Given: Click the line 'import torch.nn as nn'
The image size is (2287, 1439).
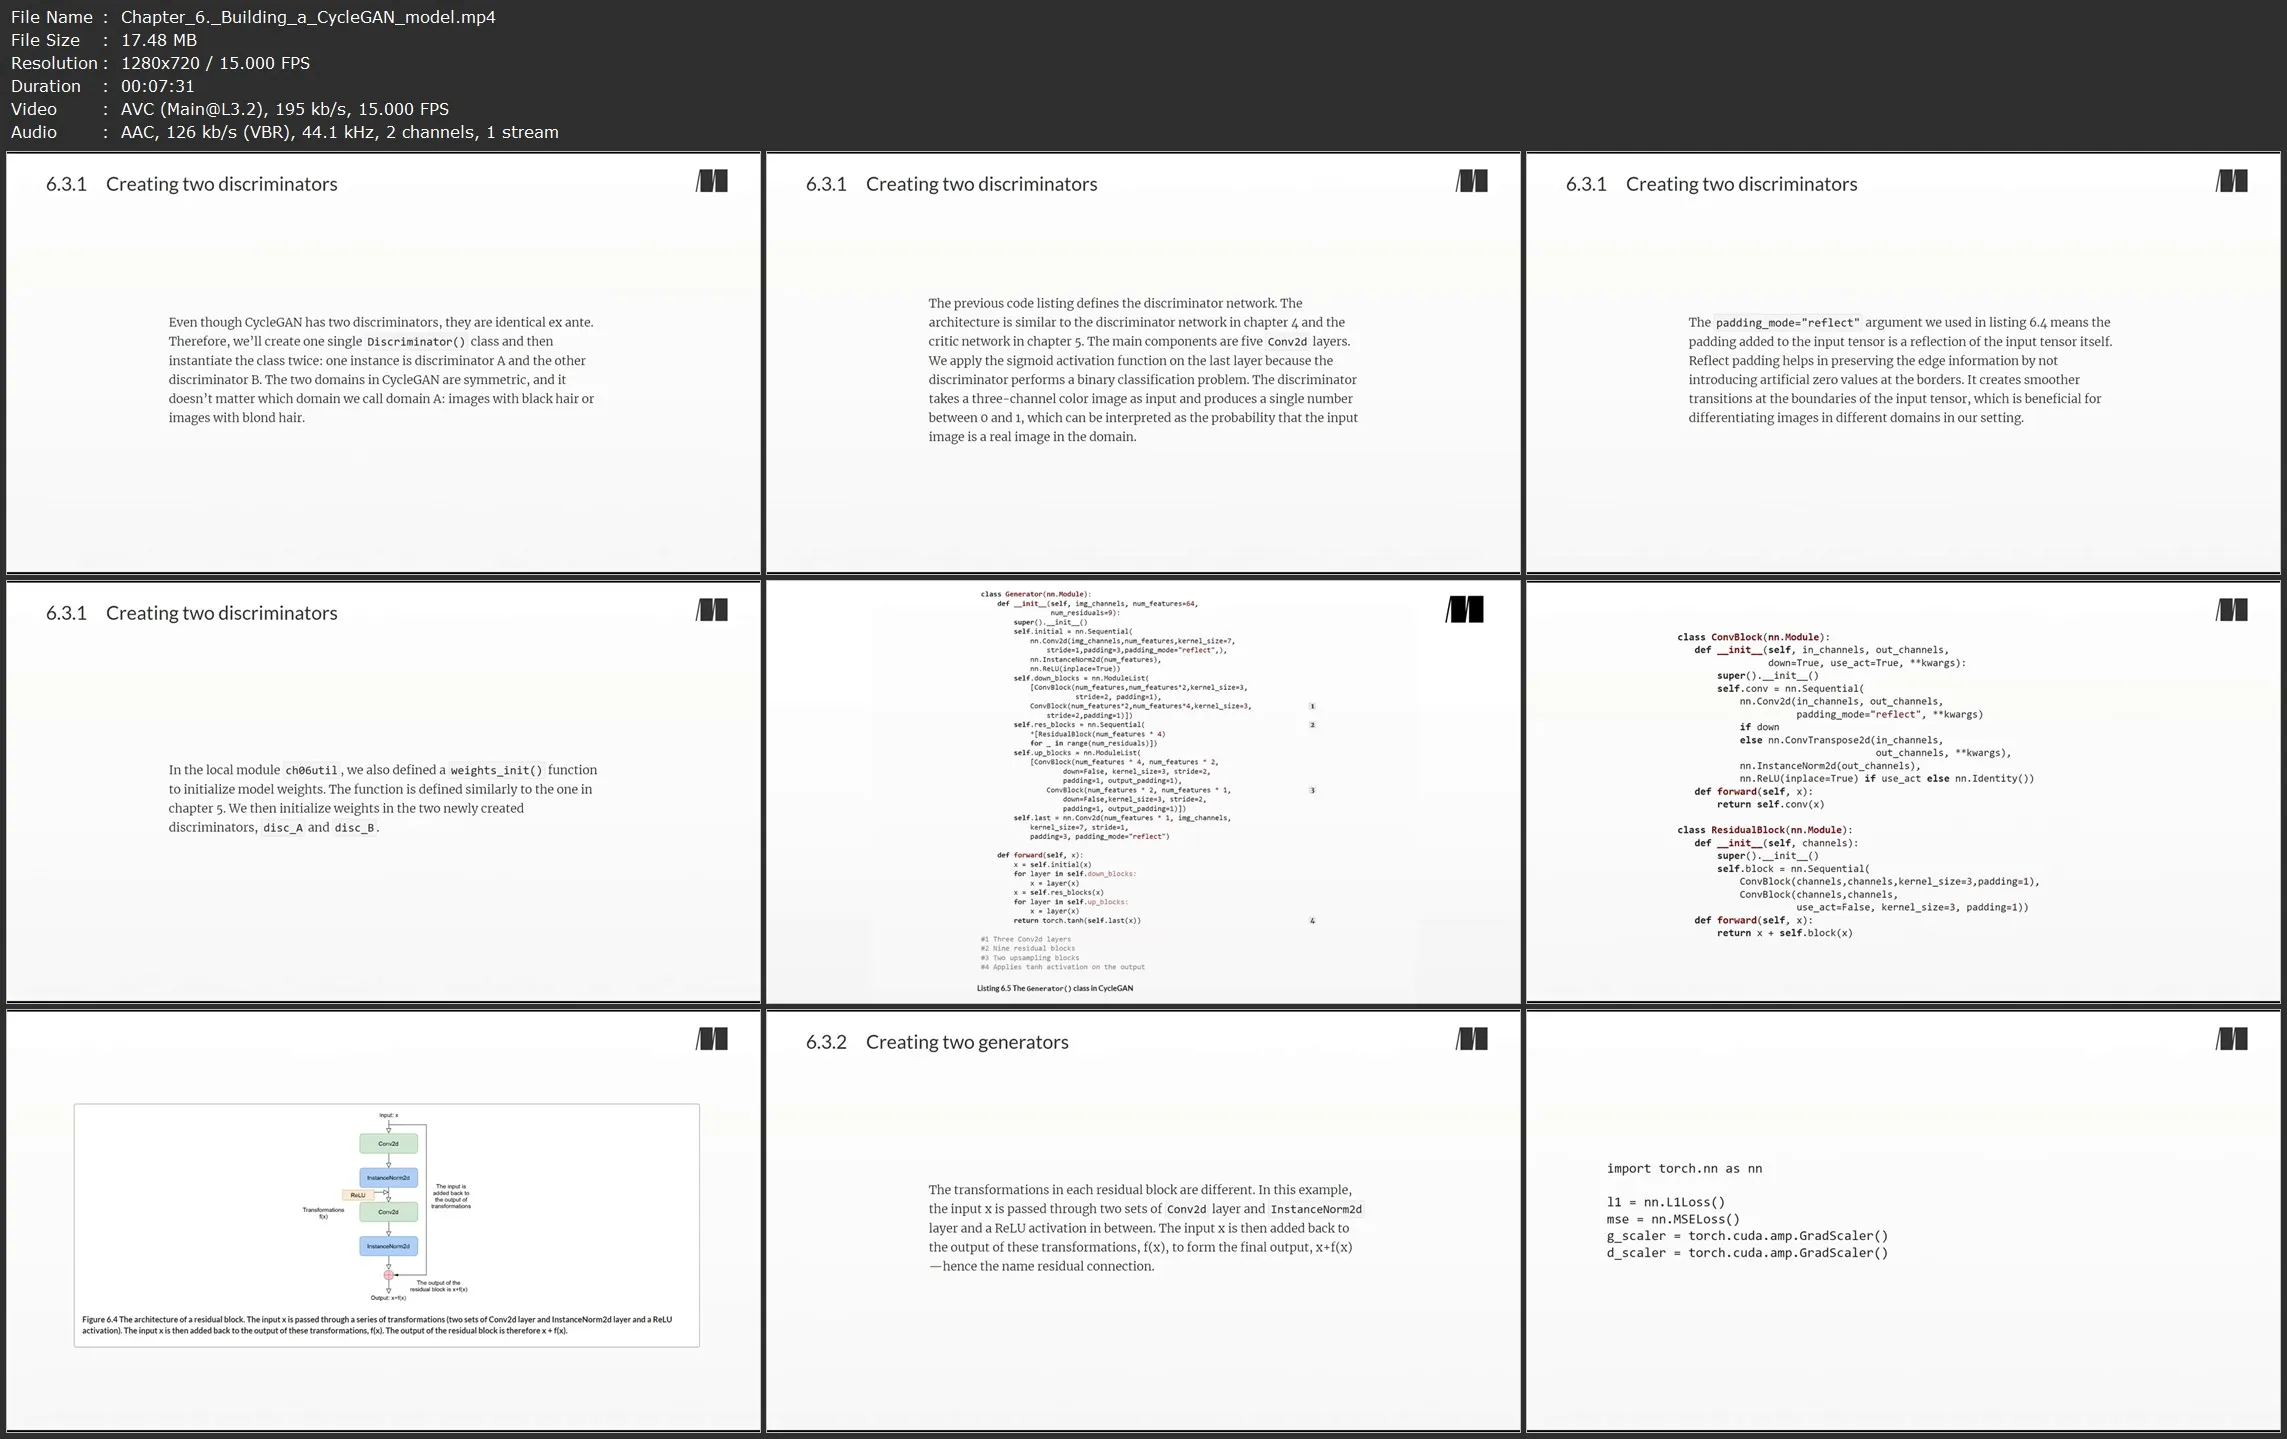Looking at the screenshot, I should coord(1684,1168).
